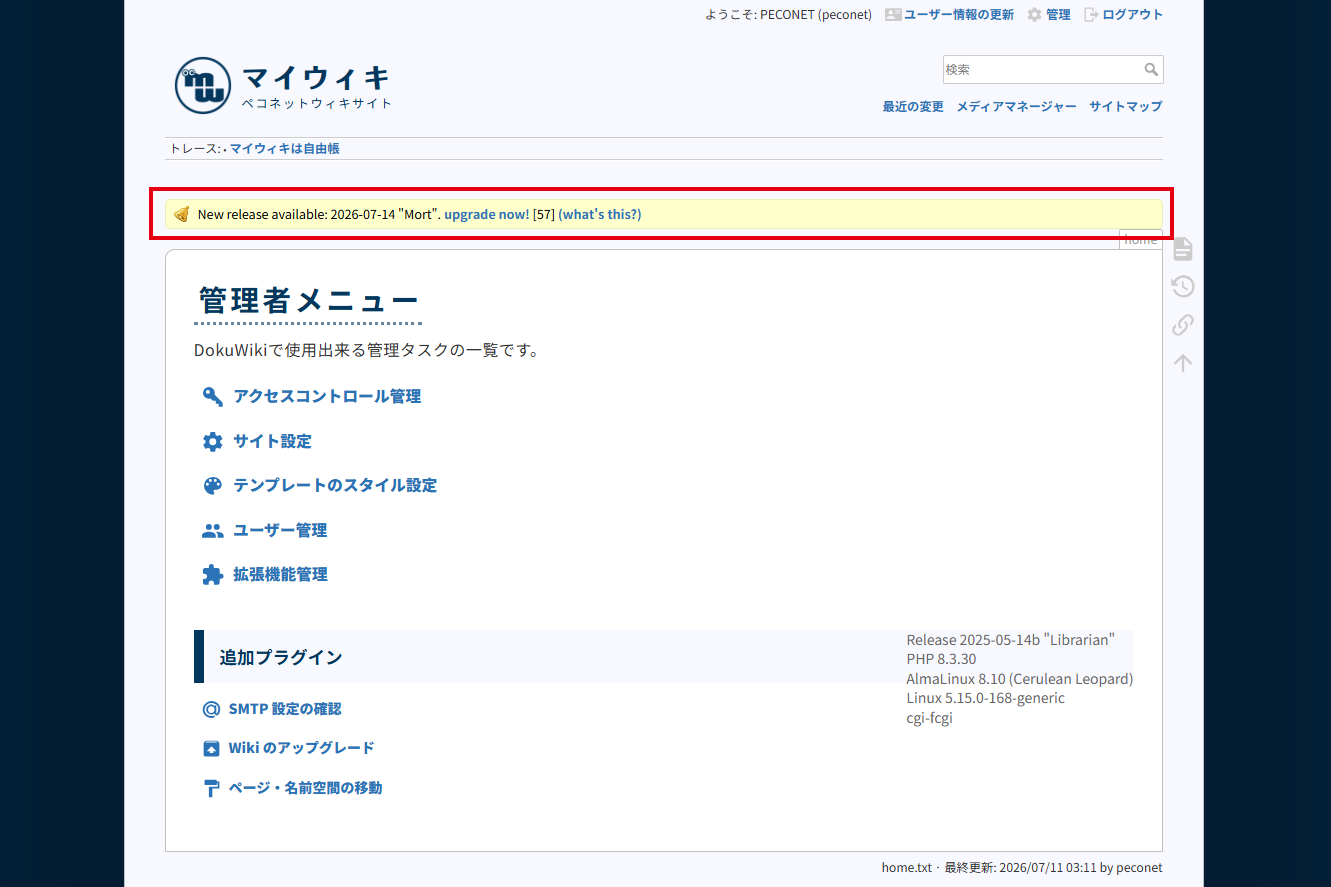1331x887 pixels.
Task: Click the (what's this?) link
Action: click(x=600, y=214)
